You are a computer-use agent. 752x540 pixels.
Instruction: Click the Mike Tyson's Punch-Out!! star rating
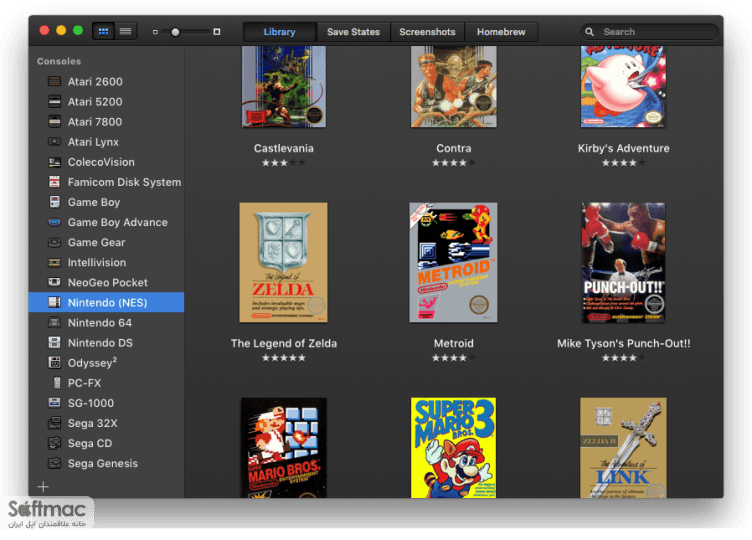click(x=623, y=358)
